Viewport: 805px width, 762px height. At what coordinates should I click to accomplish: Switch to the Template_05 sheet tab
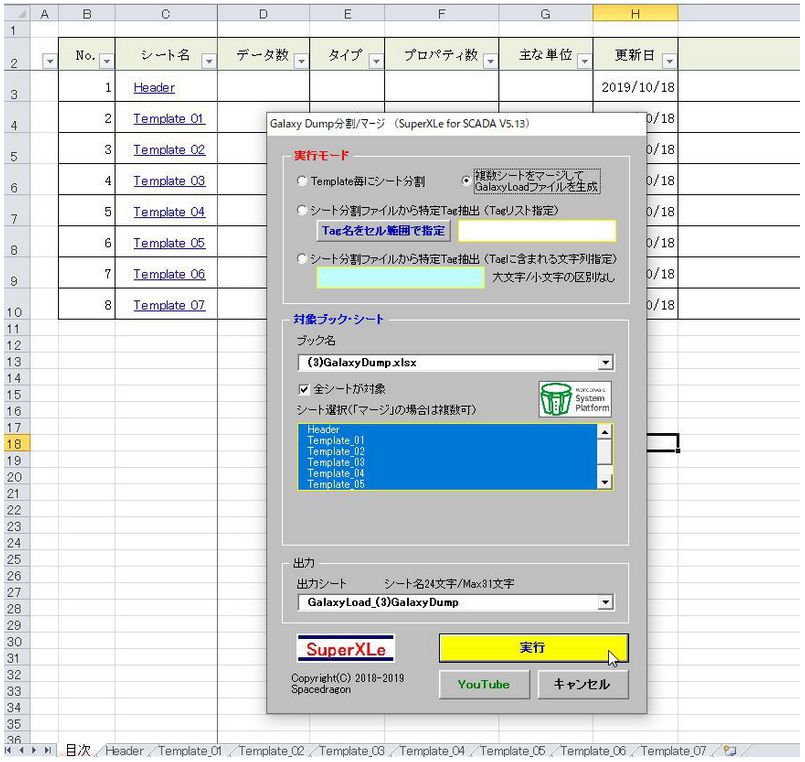tap(512, 751)
